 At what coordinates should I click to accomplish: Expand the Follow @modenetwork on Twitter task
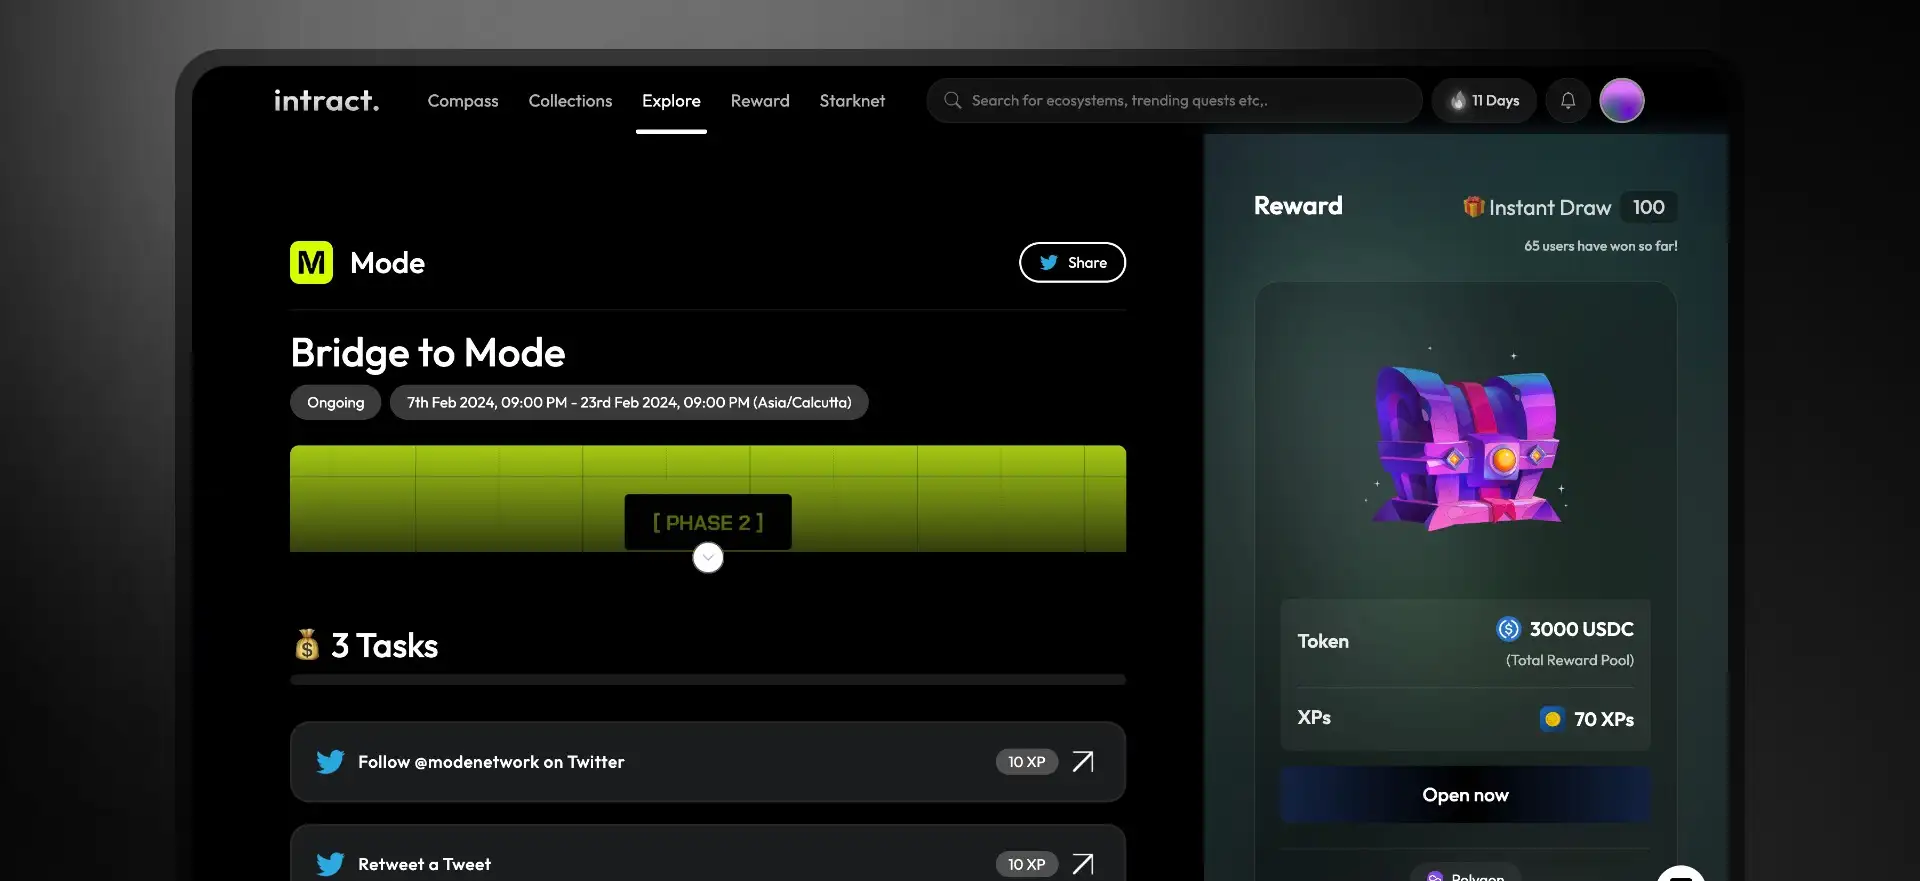tap(490, 762)
